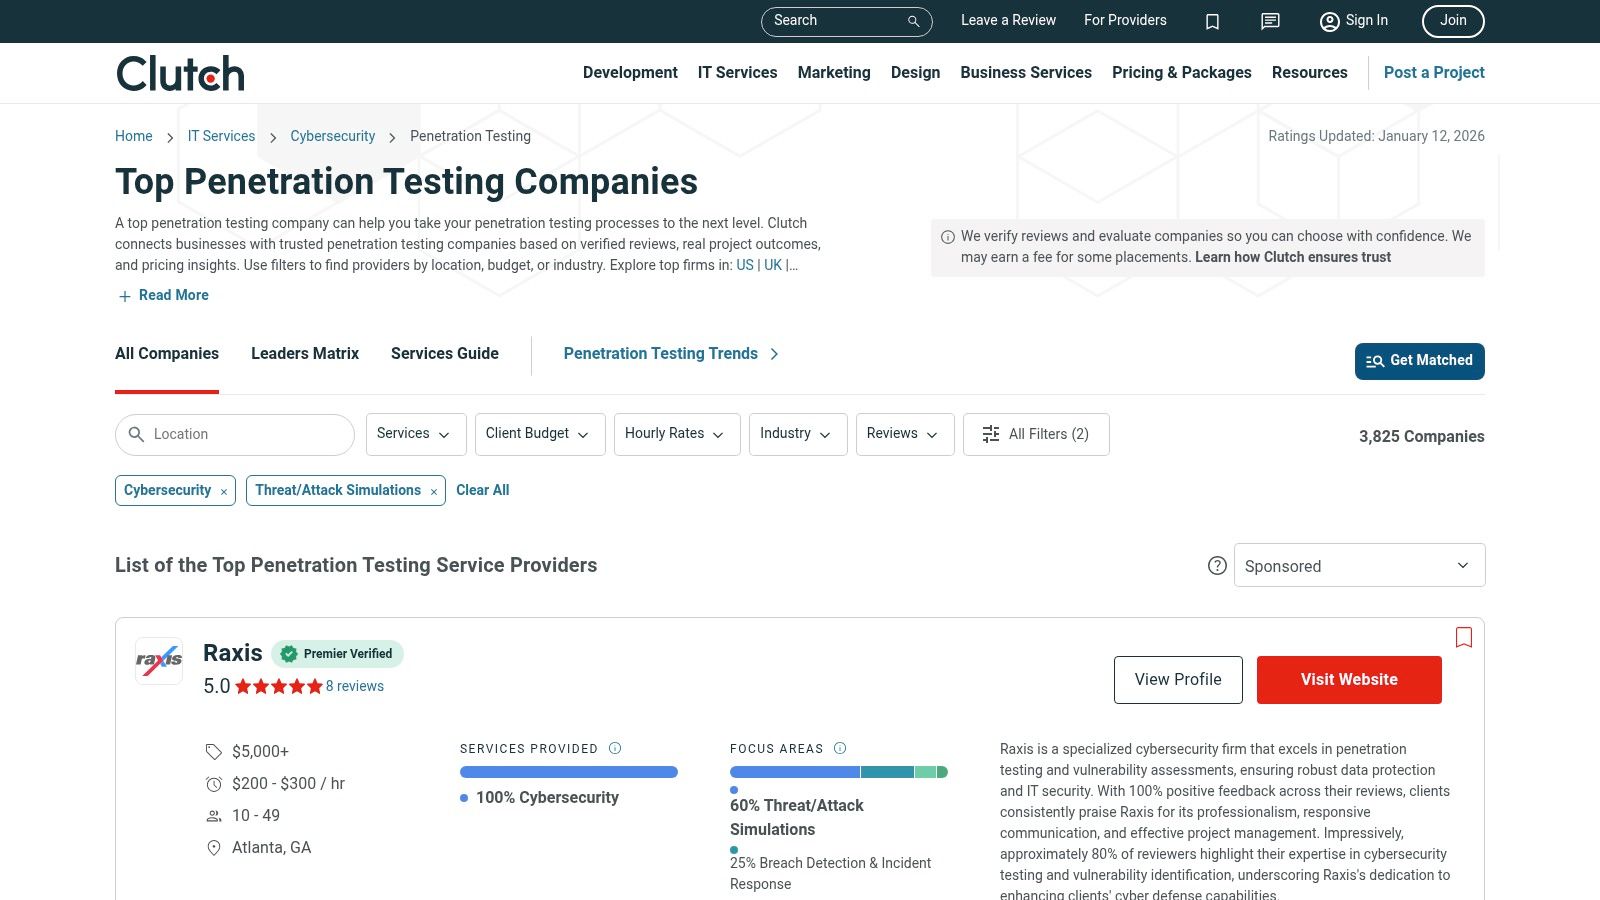Click the Location input field
This screenshot has height=900, width=1600.
[x=234, y=434]
